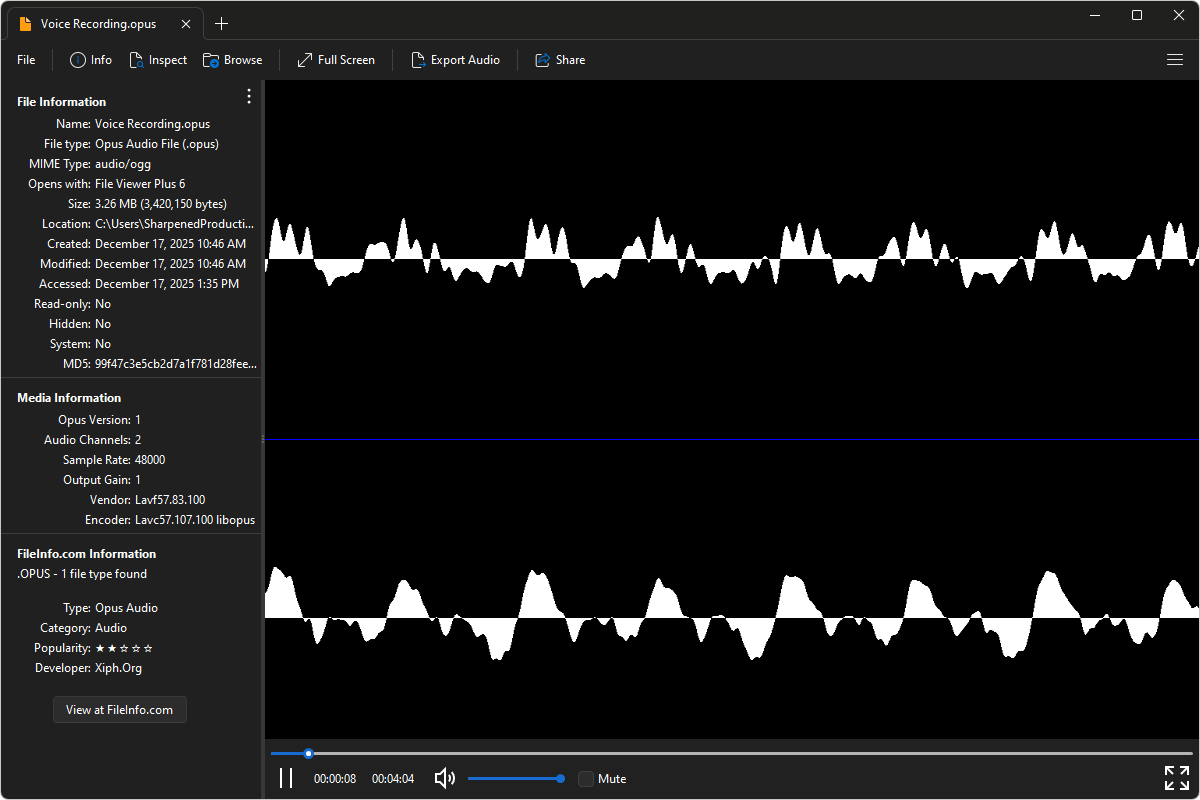
Task: Select the Inspect tool
Action: click(158, 59)
